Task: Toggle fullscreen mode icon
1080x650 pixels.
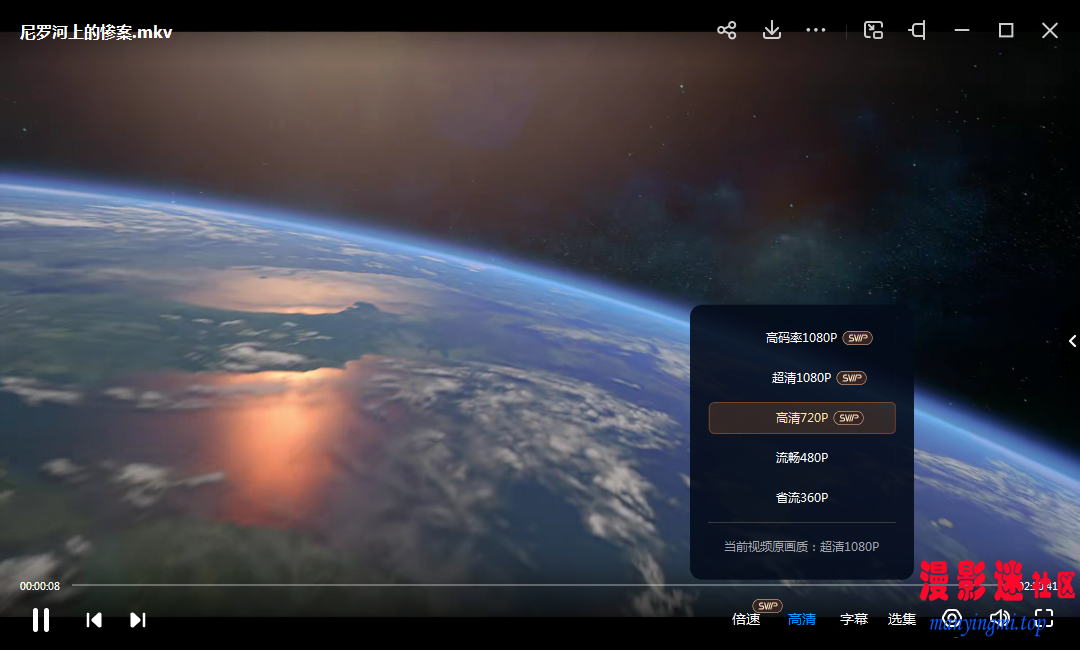Action: click(x=1044, y=619)
